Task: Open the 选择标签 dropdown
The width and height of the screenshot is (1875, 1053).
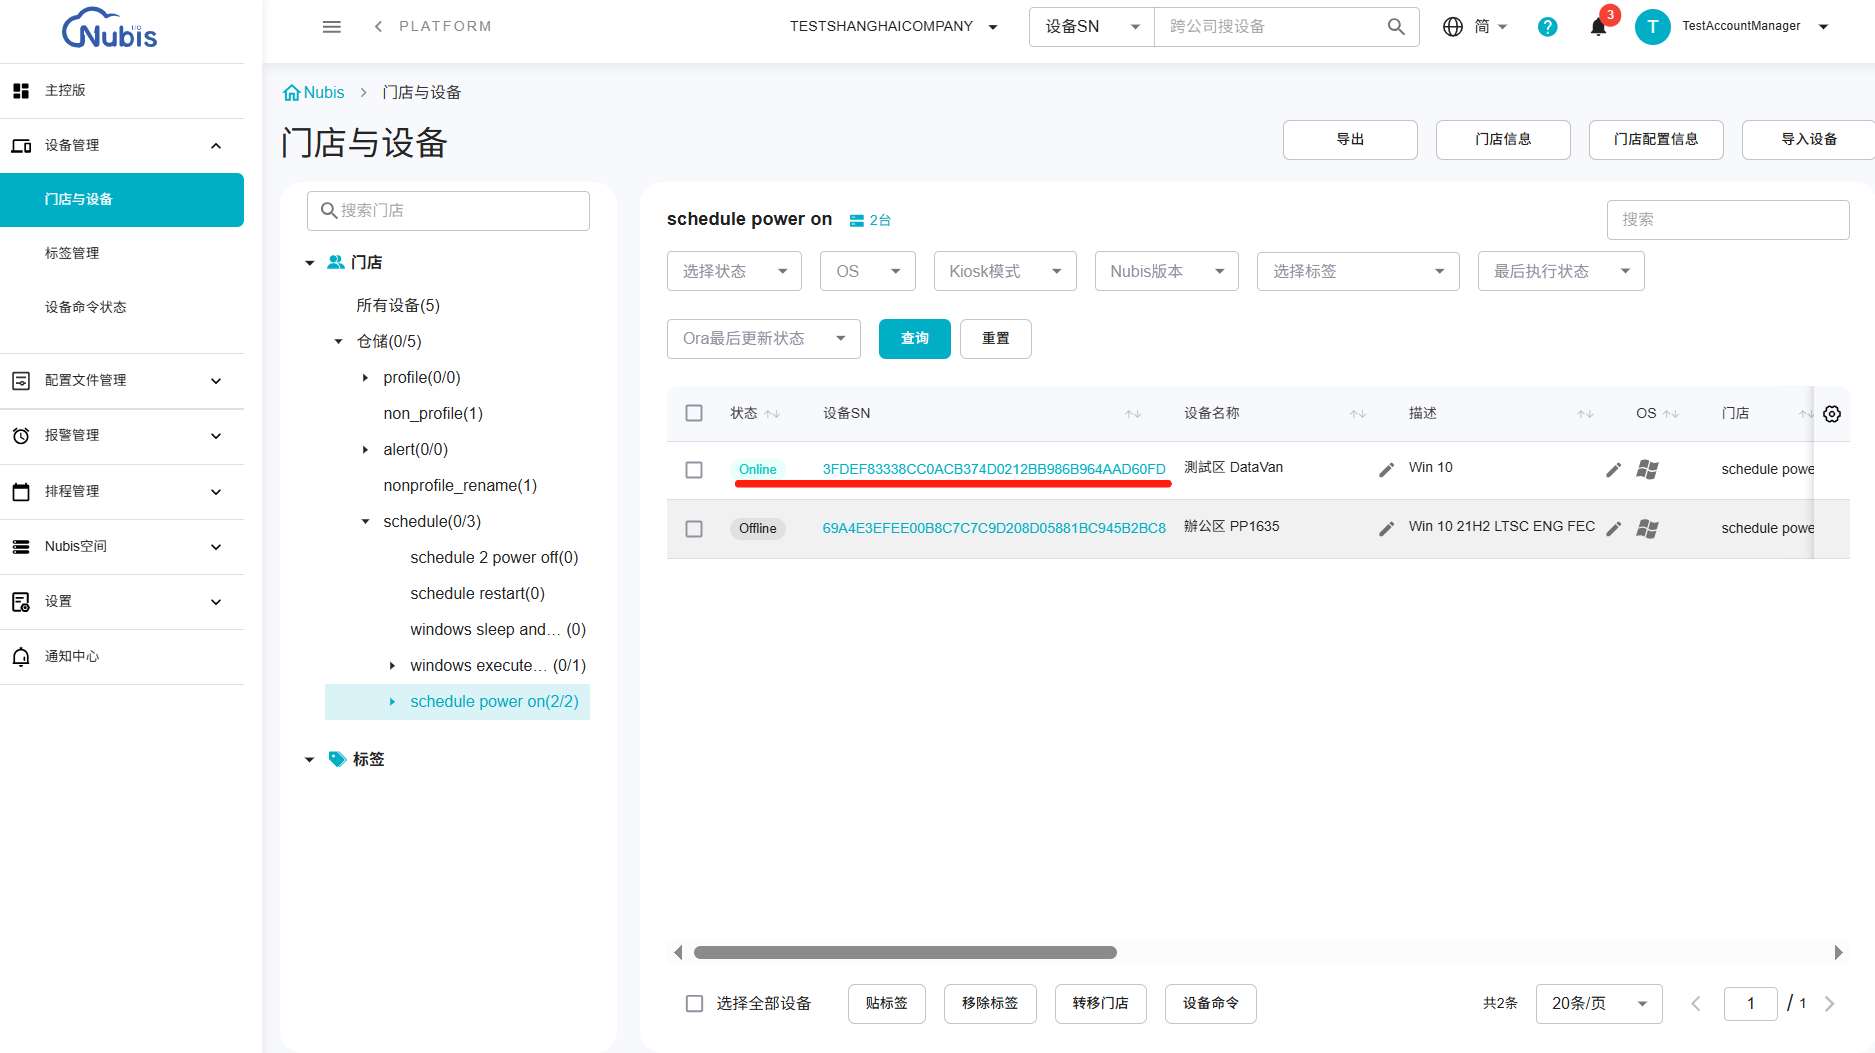Action: (x=1358, y=271)
